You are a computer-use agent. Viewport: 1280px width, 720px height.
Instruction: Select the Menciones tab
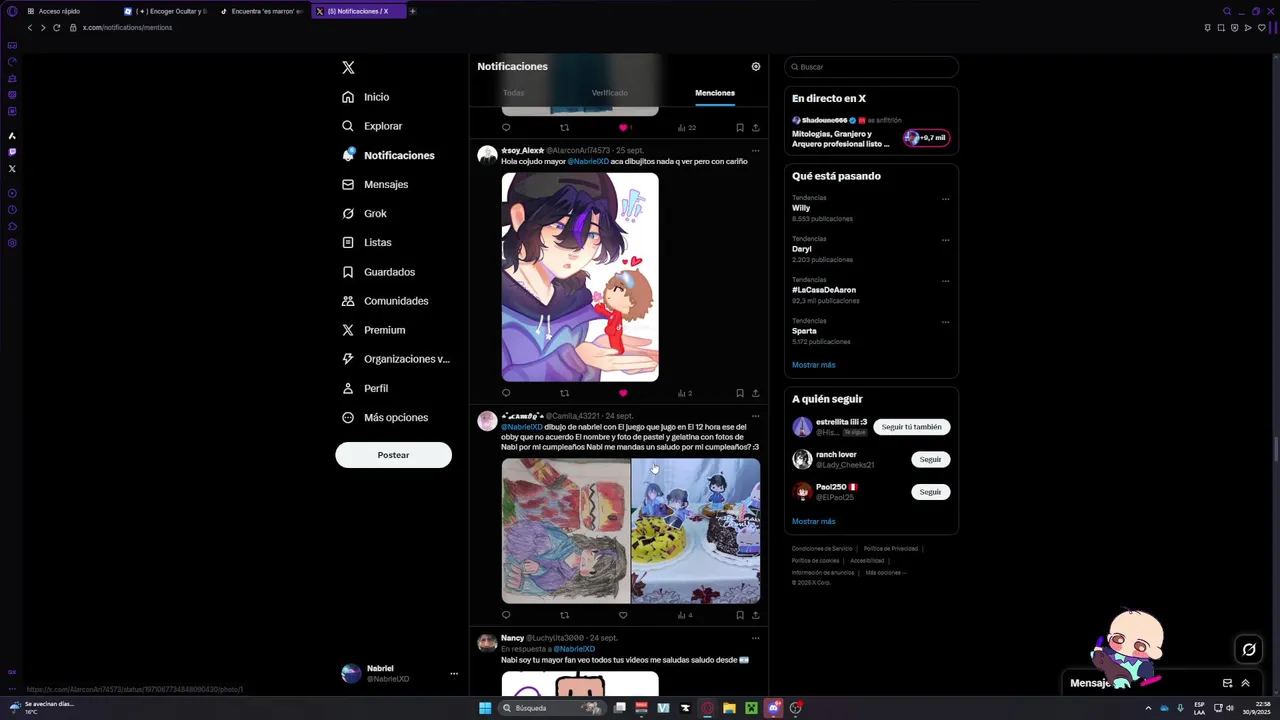pos(715,93)
